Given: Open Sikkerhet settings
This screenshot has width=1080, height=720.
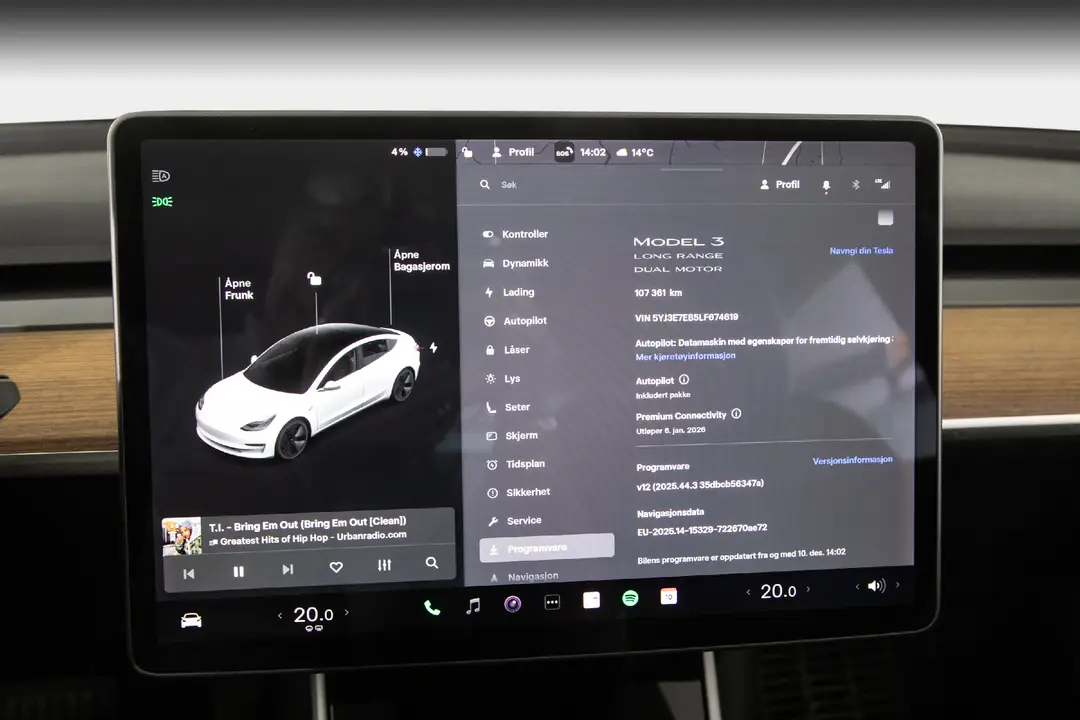Looking at the screenshot, I should [x=519, y=493].
